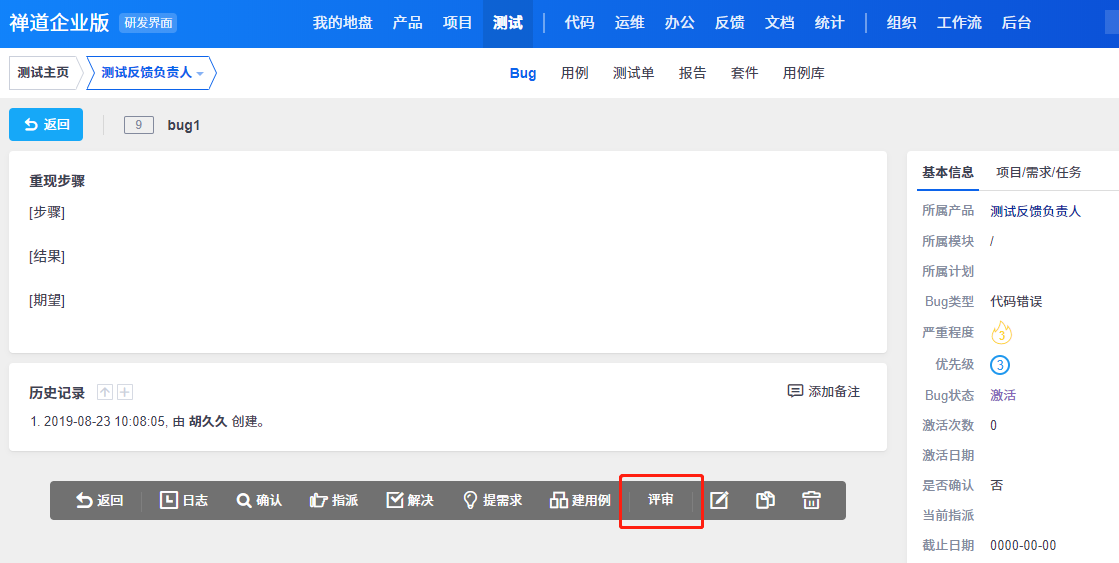Open 组织 in top navigation
The image size is (1119, 563).
901,23
